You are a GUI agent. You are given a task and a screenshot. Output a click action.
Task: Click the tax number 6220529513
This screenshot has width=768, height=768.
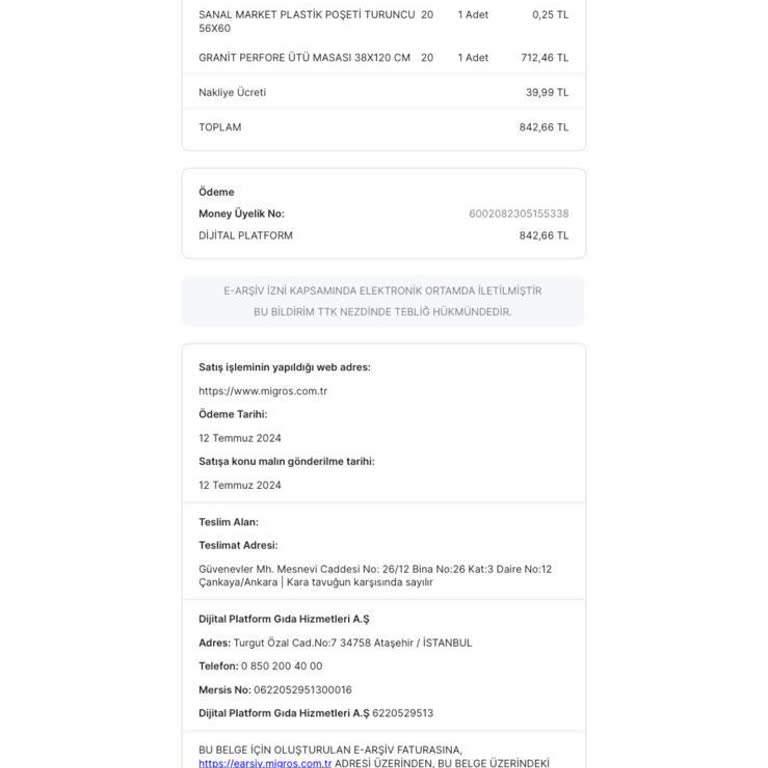click(x=403, y=713)
